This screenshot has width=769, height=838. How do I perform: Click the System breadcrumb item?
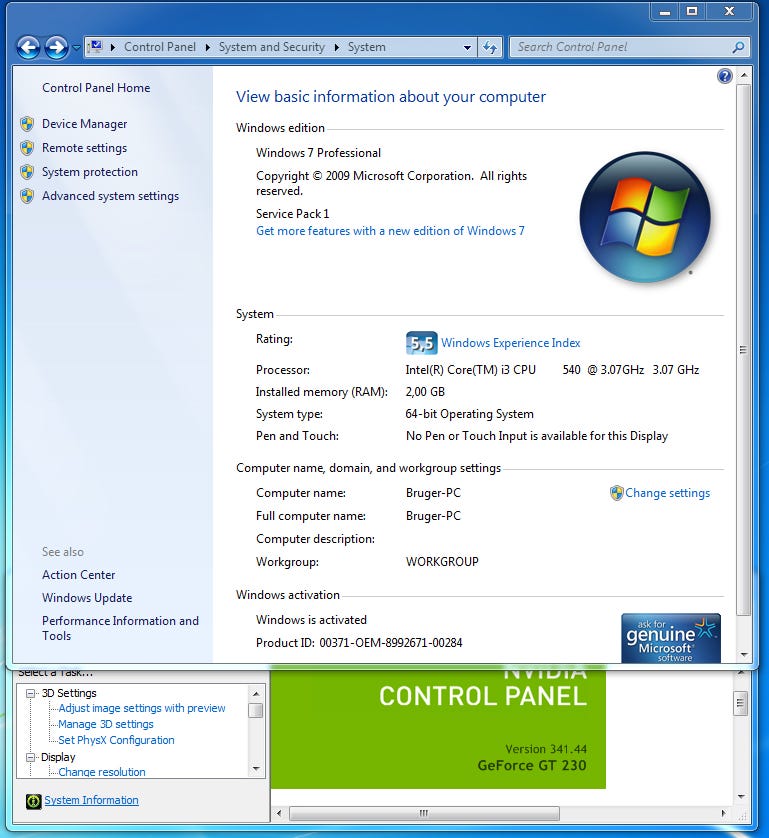click(x=367, y=47)
